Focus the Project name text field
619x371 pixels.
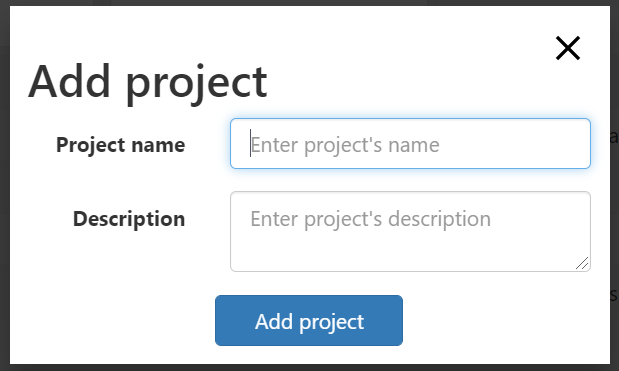[410, 144]
